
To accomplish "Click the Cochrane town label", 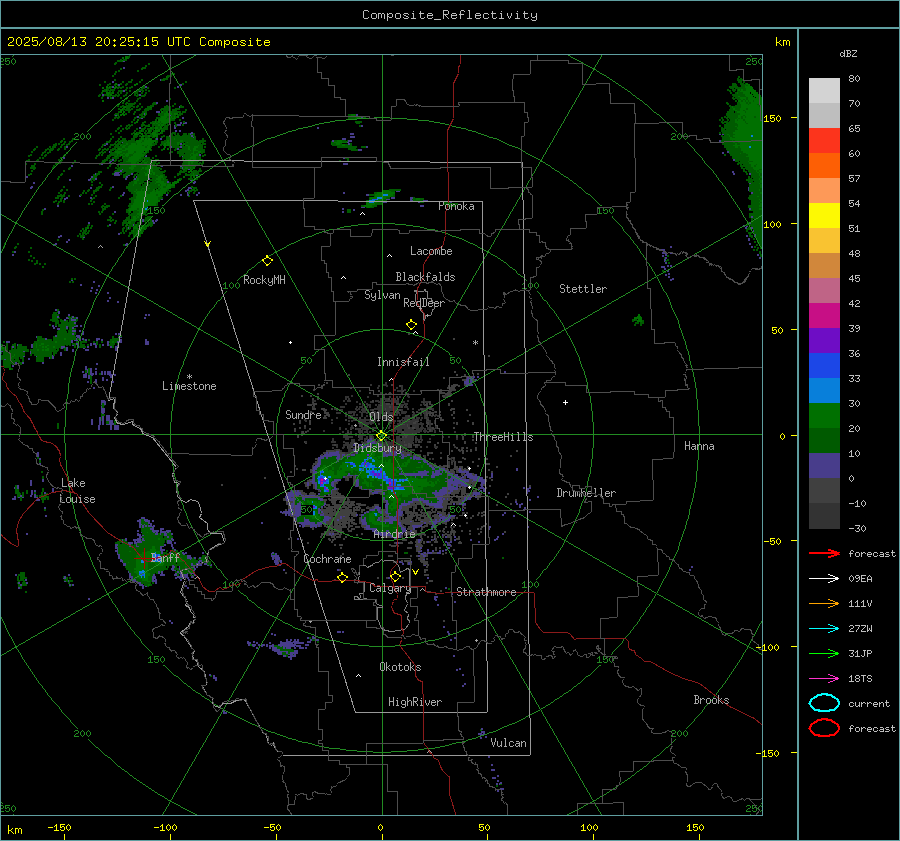I will pyautogui.click(x=327, y=559).
